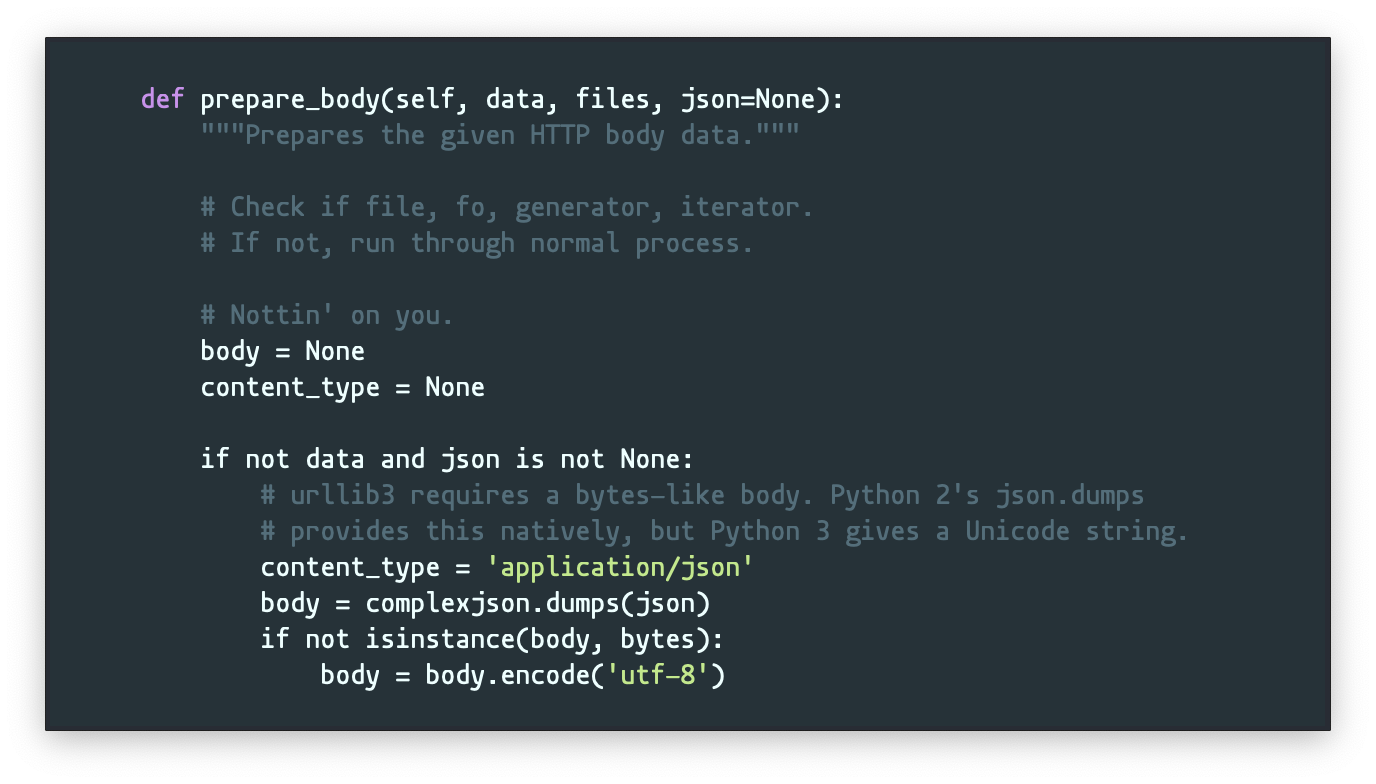Image resolution: width=1376 pixels, height=784 pixels.
Task: Click the 'def' keyword
Action: (163, 99)
